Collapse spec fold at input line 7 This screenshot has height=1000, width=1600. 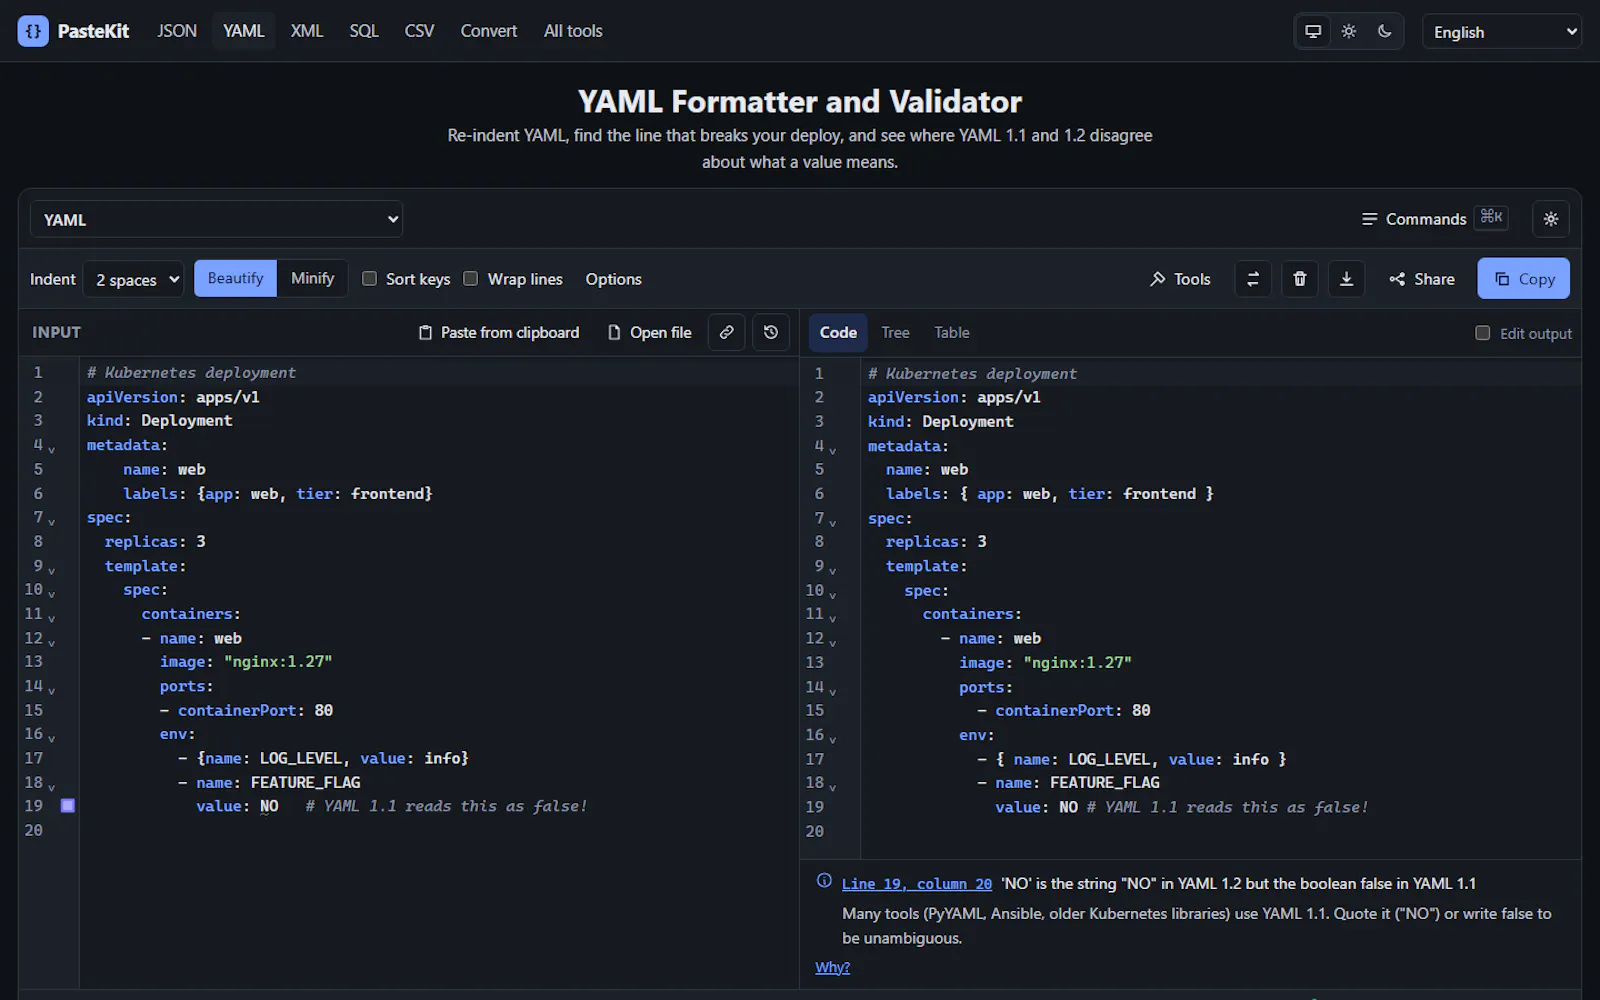52,521
